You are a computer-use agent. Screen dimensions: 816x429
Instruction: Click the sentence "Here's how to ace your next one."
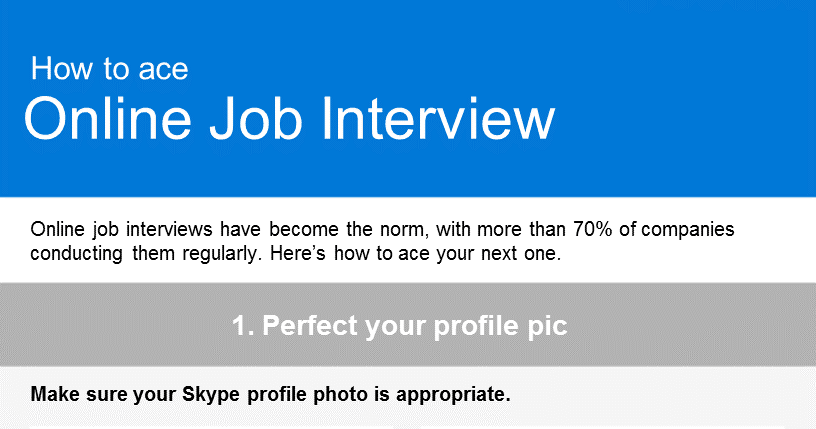415,254
